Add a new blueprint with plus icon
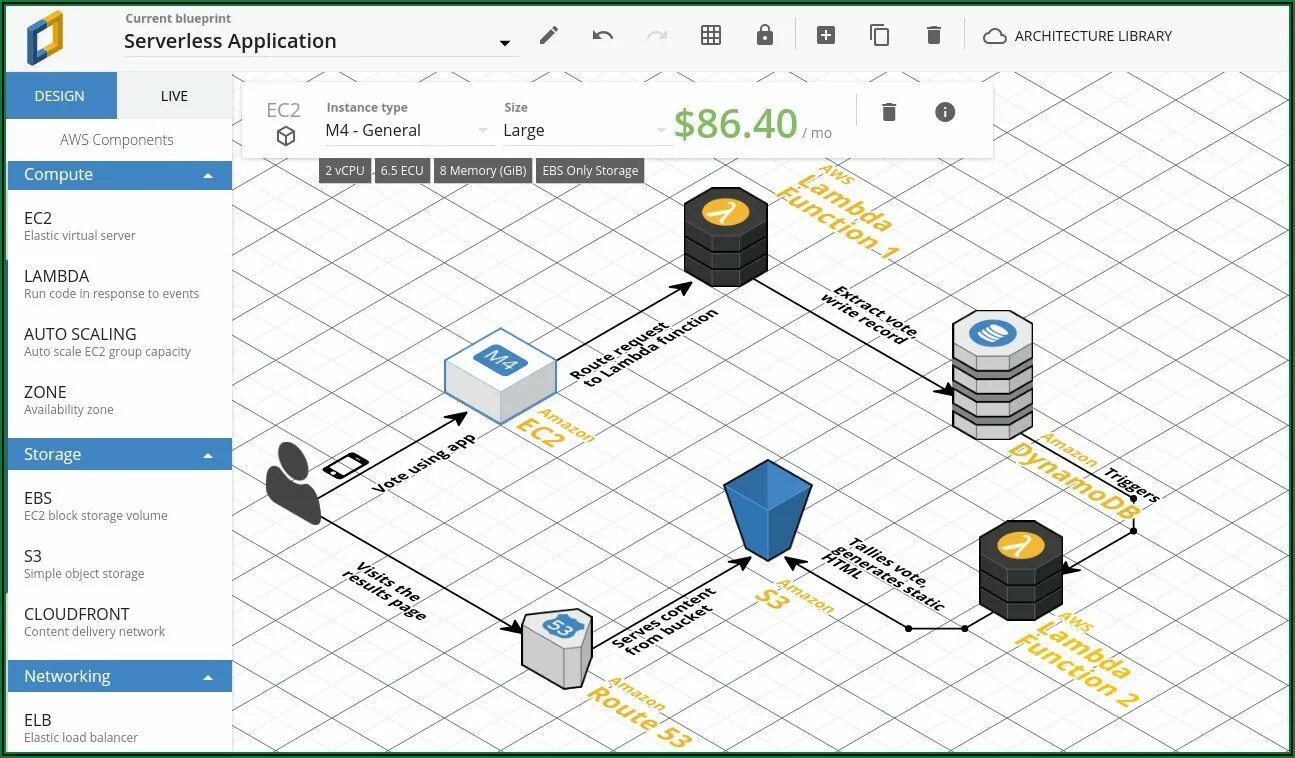Viewport: 1295px width, 758px height. (x=826, y=35)
